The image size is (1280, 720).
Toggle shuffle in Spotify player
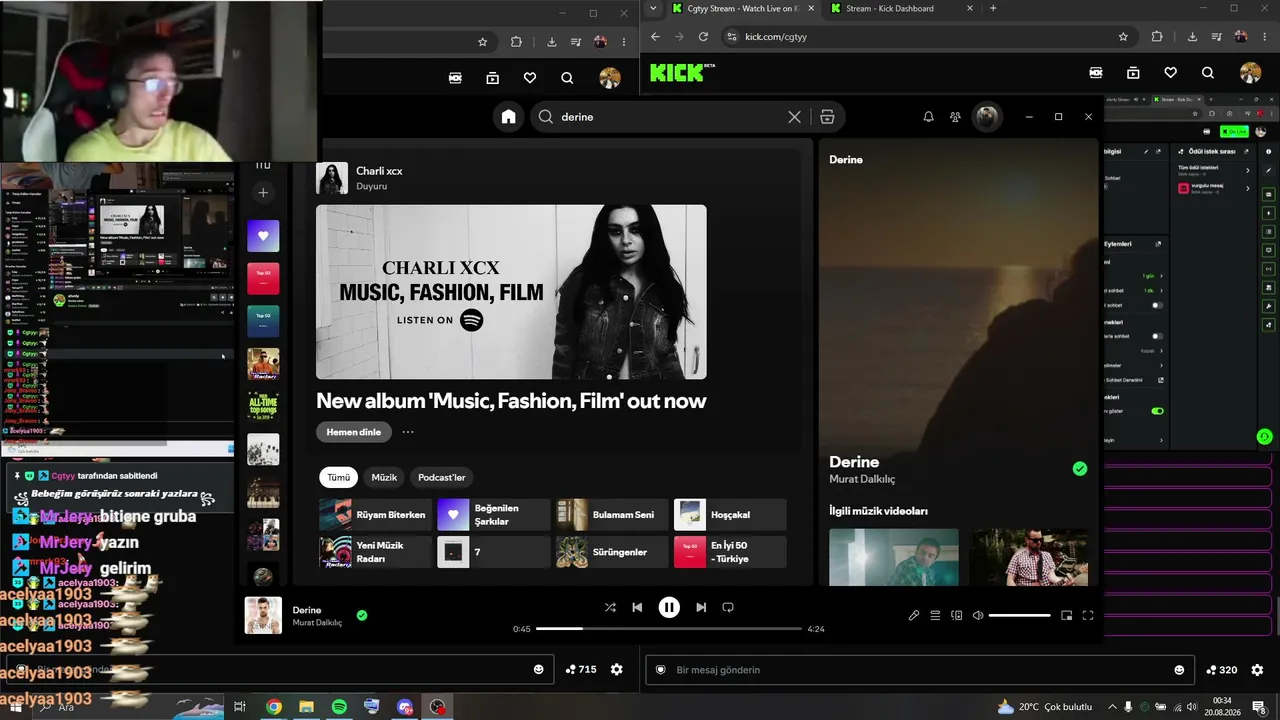click(x=610, y=607)
